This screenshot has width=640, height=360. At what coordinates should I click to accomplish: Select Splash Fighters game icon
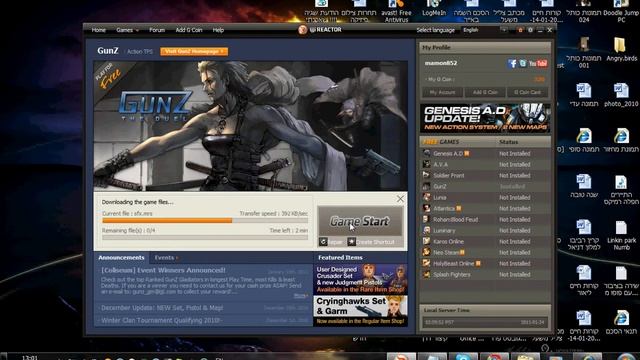click(x=427, y=274)
